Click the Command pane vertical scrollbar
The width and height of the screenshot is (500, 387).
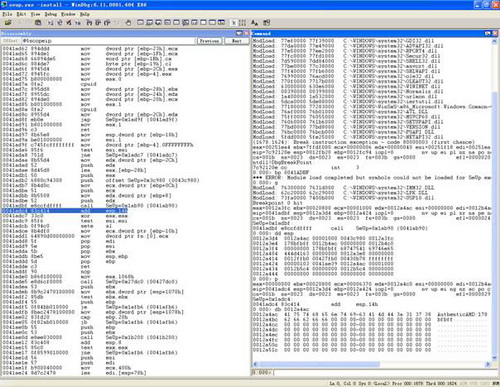[495, 198]
